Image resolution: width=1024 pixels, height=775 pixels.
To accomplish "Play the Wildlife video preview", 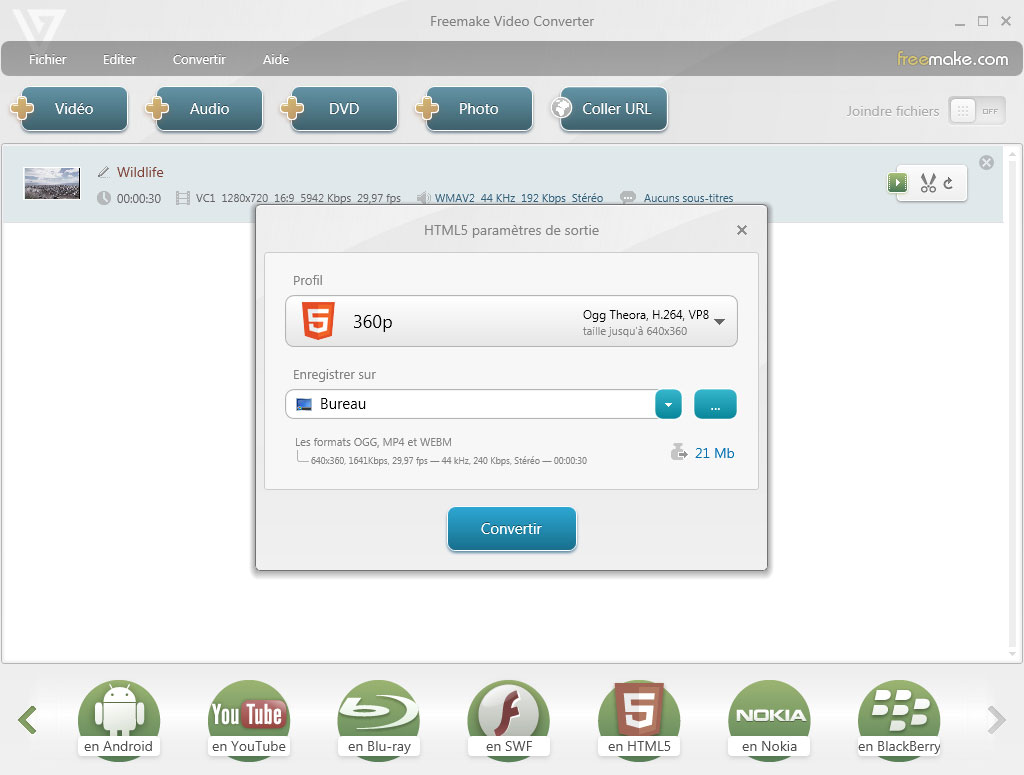I will click(x=897, y=183).
